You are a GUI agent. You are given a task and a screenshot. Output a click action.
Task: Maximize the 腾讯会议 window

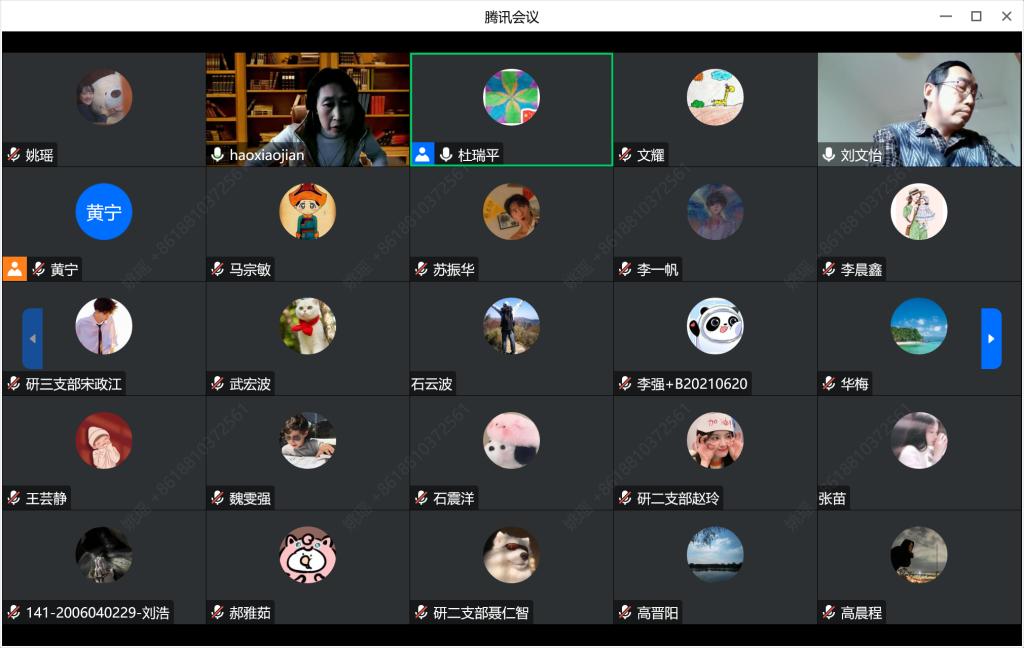coord(976,16)
